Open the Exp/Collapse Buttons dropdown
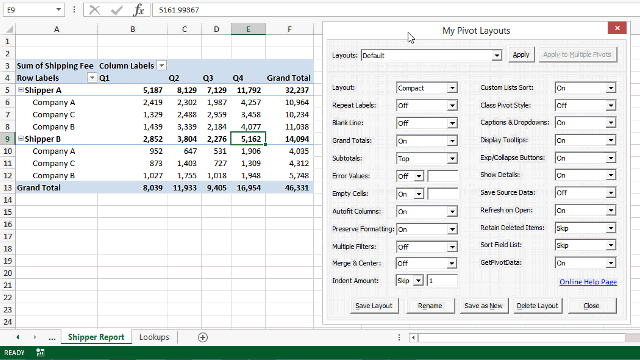The height and width of the screenshot is (360, 640). coord(611,158)
